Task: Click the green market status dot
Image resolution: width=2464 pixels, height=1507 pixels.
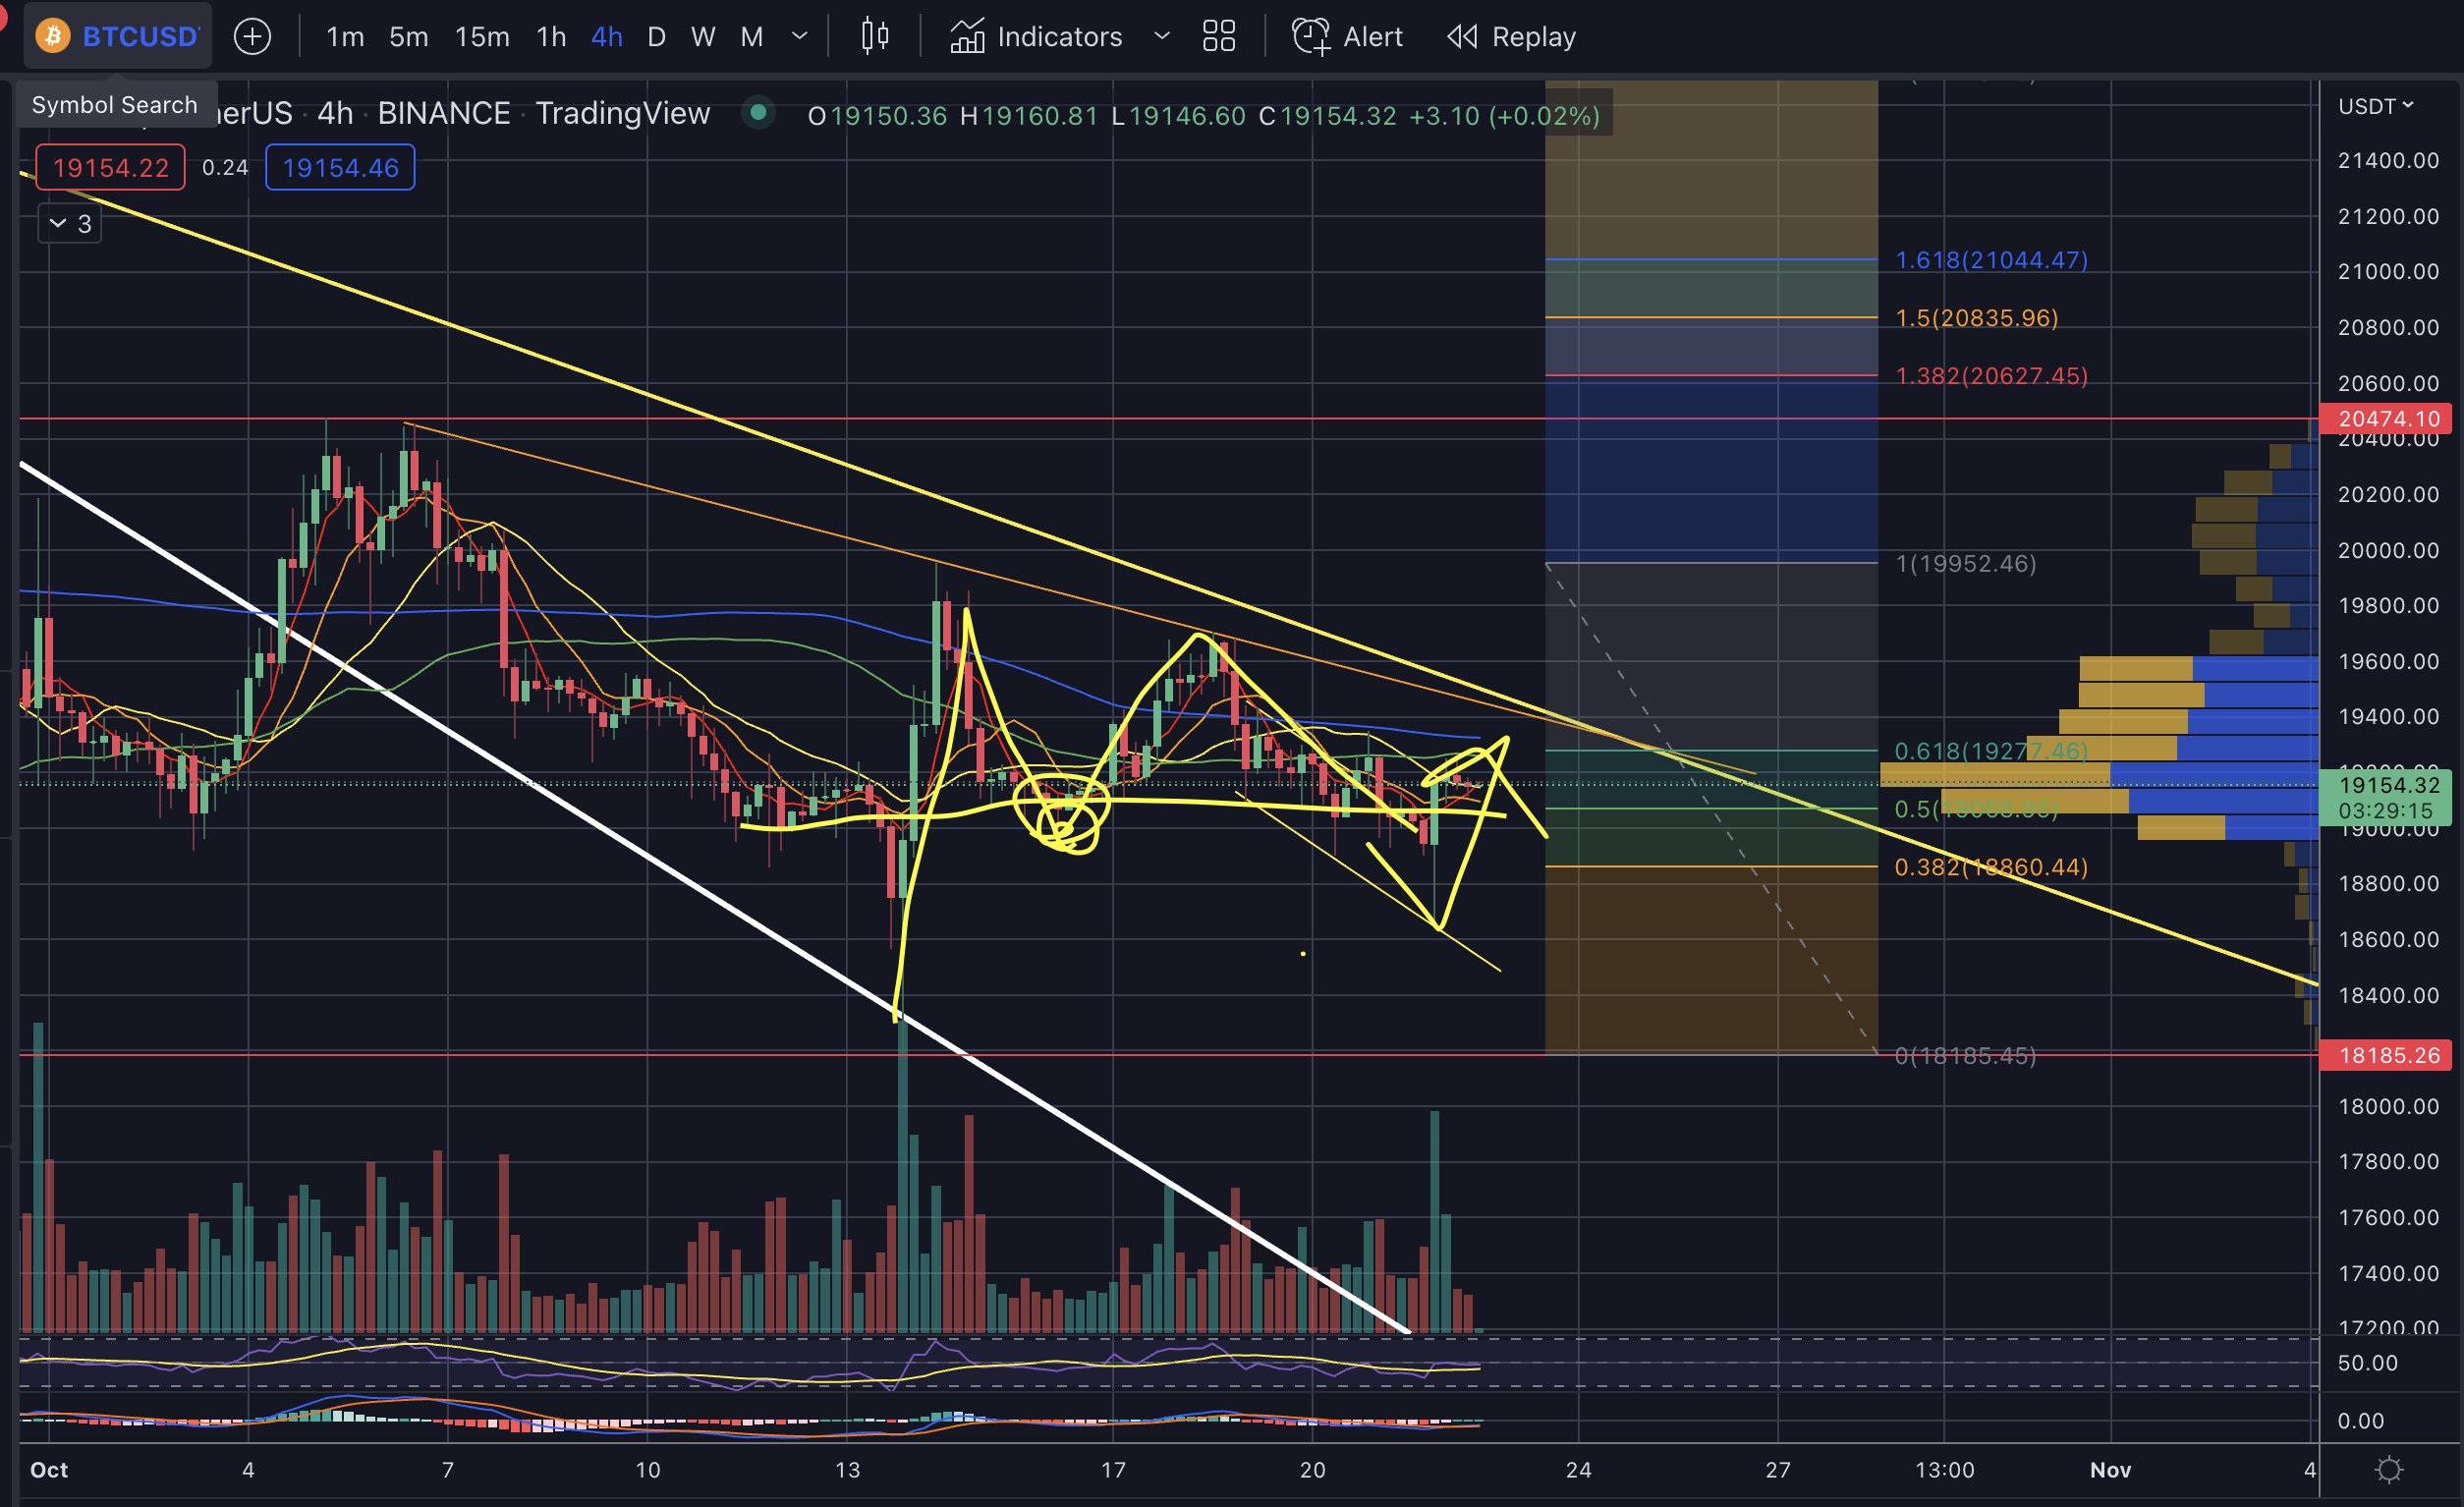Action: tap(758, 113)
